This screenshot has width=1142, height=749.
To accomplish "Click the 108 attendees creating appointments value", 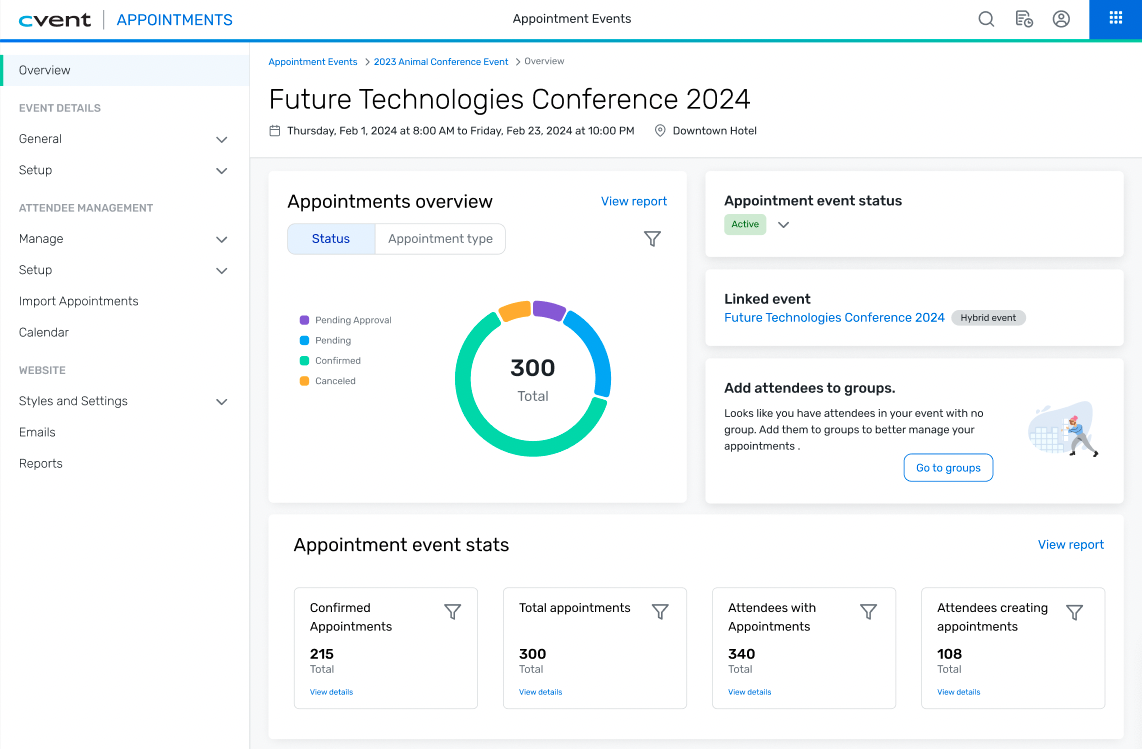I will coord(949,654).
